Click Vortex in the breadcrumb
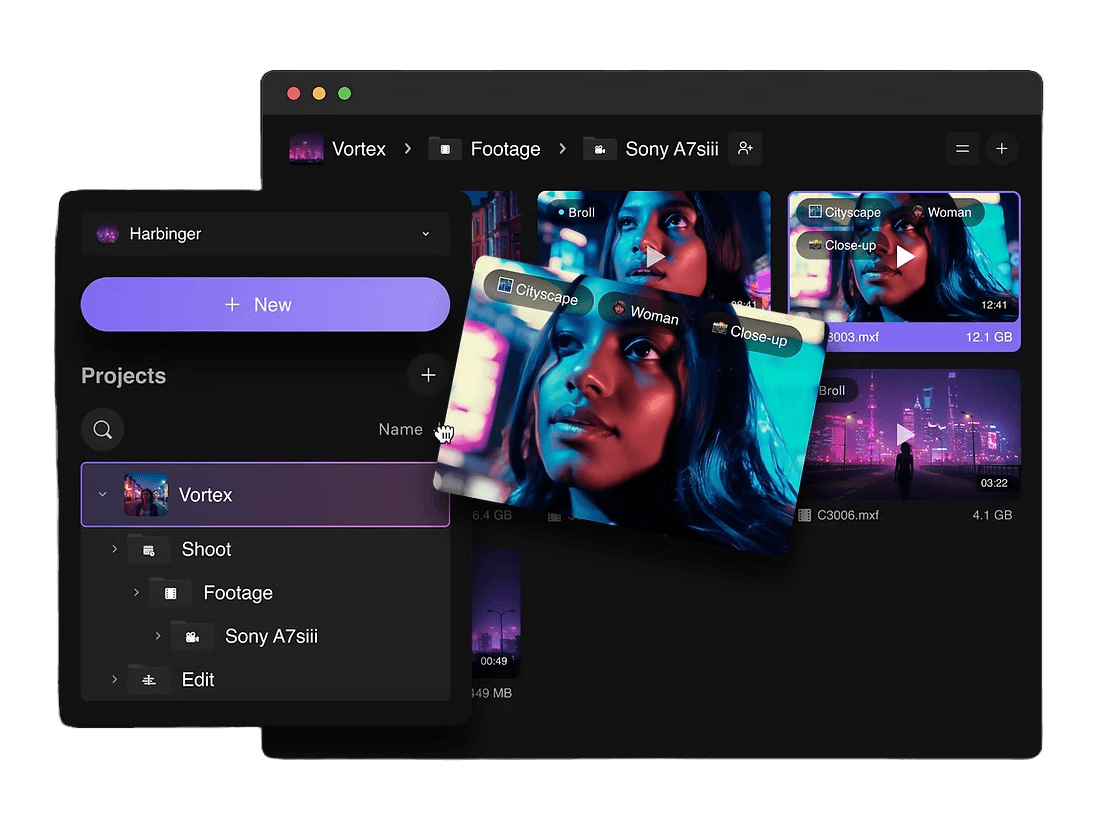This screenshot has height=814, width=1100. [359, 149]
